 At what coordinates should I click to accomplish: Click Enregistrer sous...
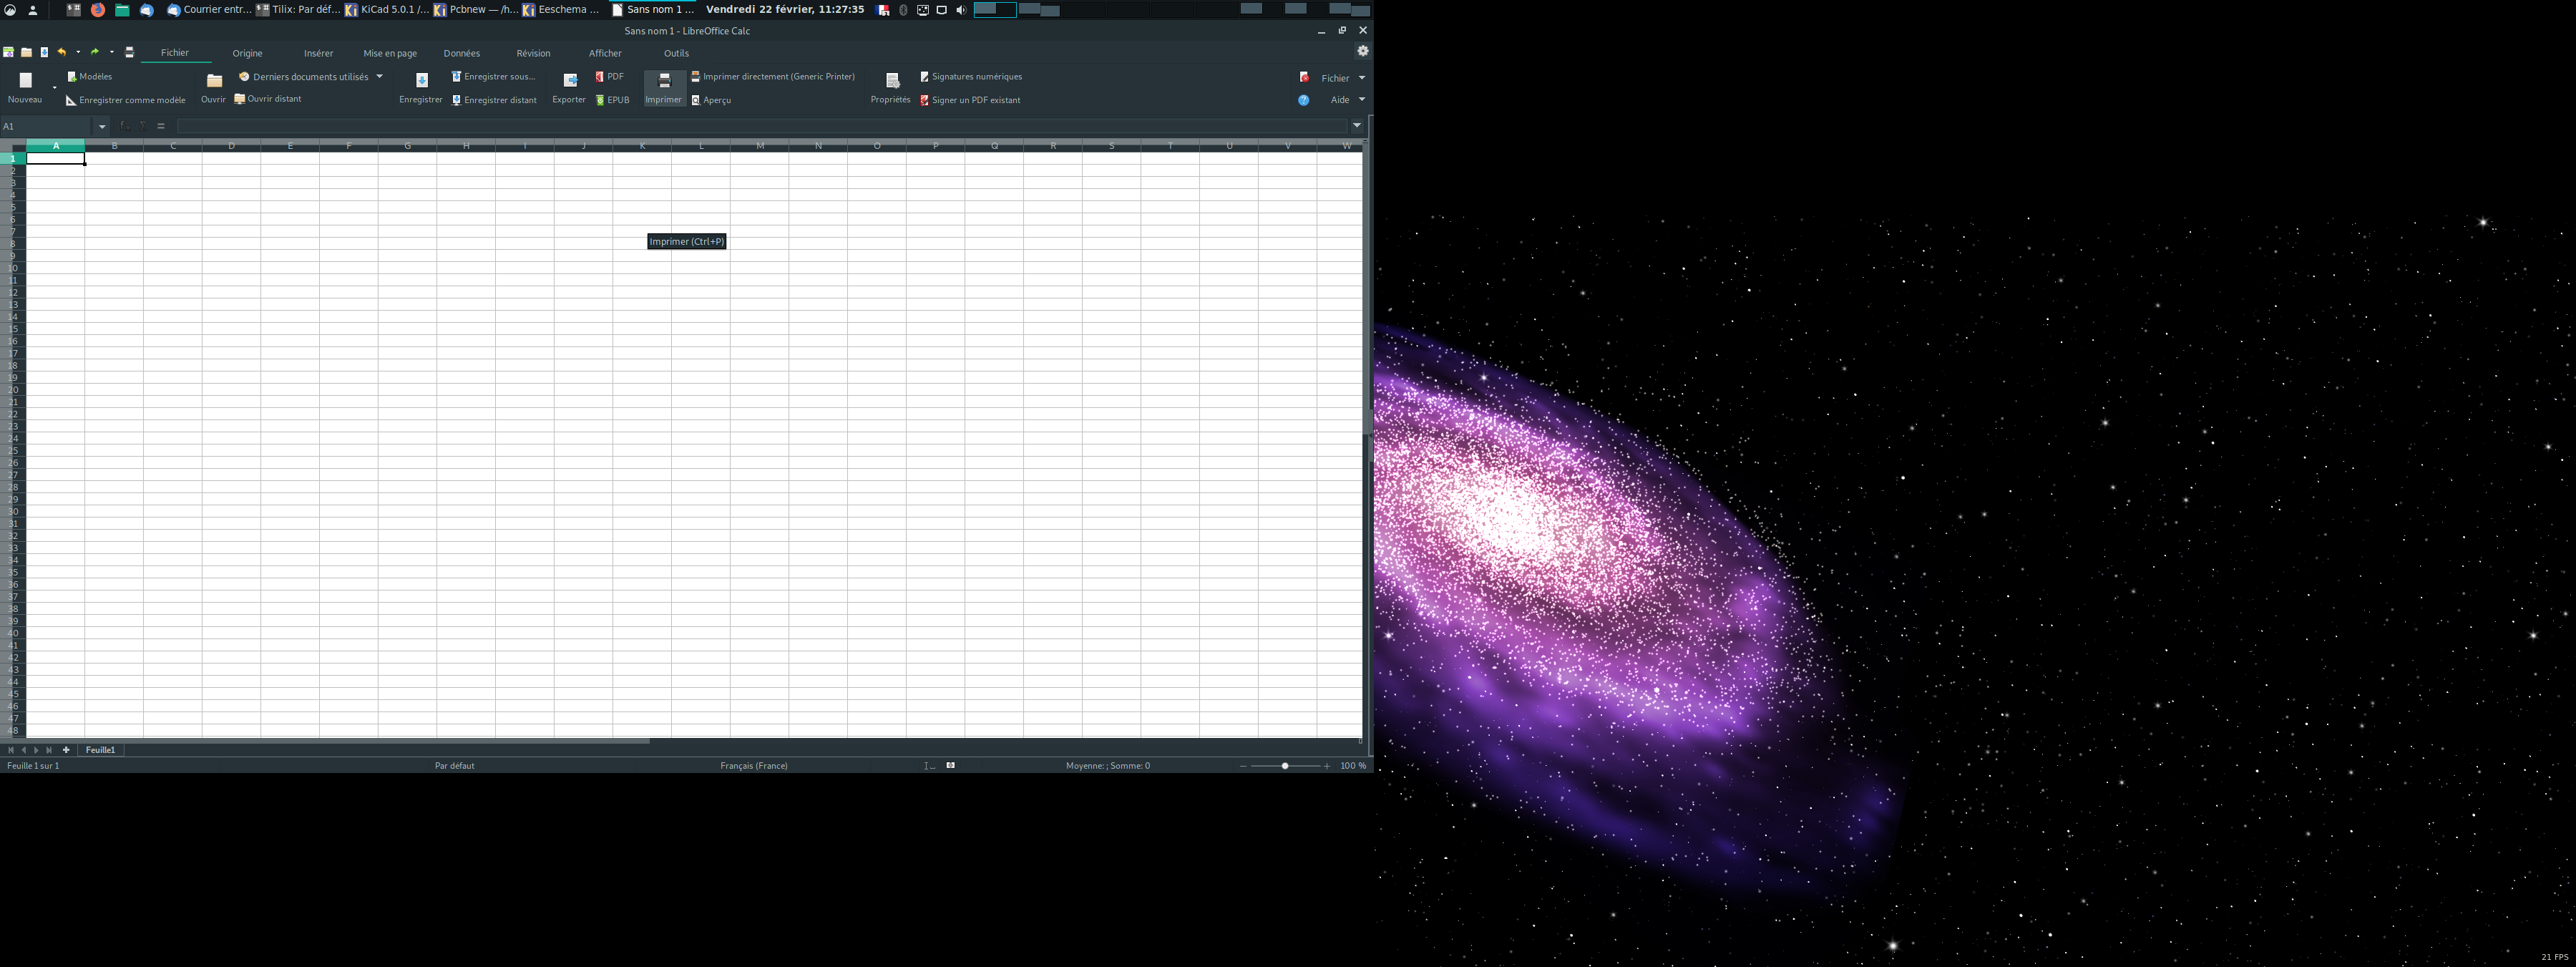[494, 77]
